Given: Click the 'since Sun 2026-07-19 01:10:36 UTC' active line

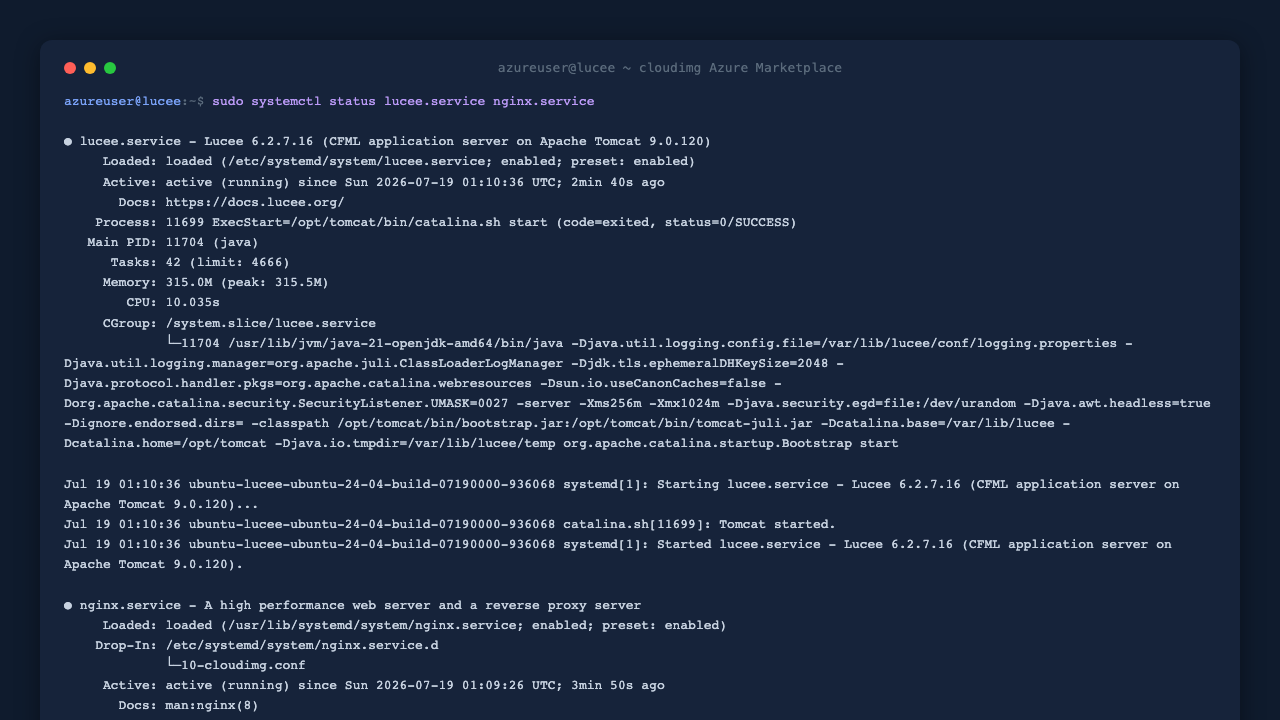Looking at the screenshot, I should 383,182.
